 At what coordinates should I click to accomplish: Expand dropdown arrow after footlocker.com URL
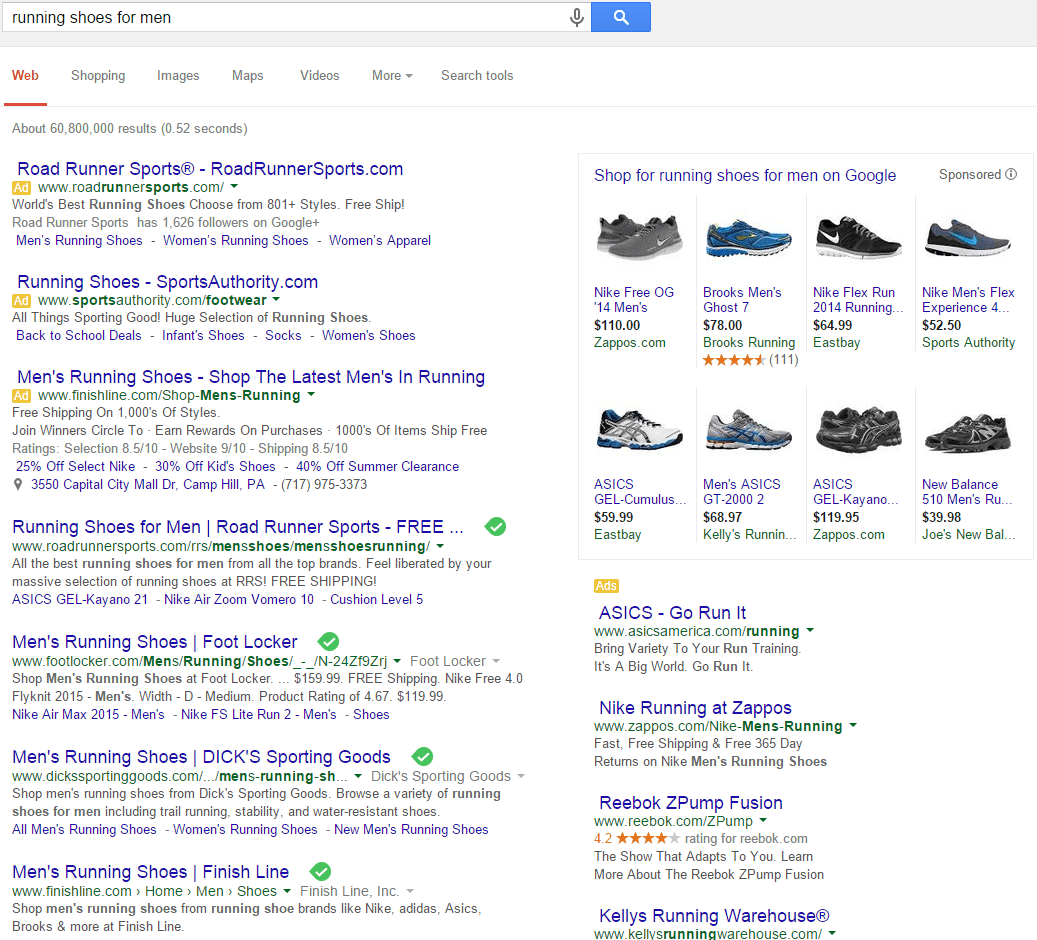(x=397, y=661)
